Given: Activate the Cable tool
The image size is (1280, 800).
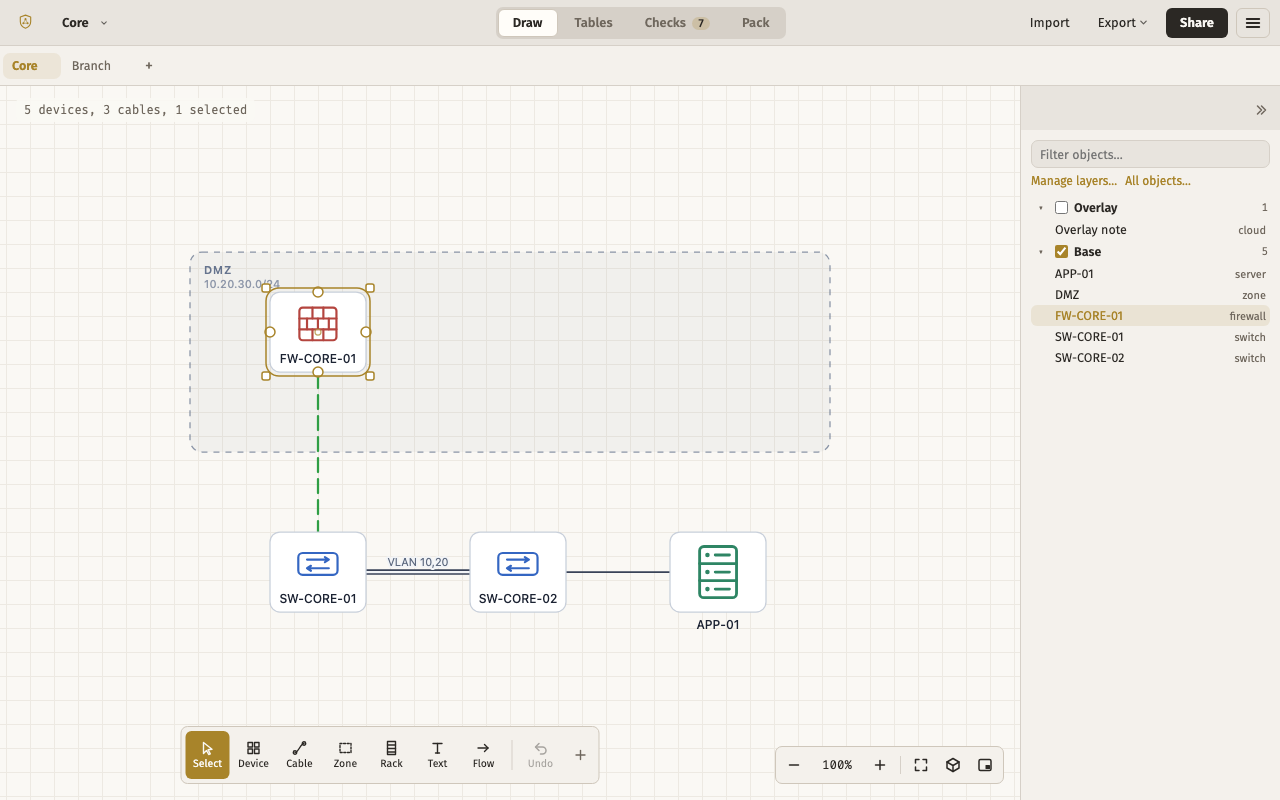Looking at the screenshot, I should point(299,755).
